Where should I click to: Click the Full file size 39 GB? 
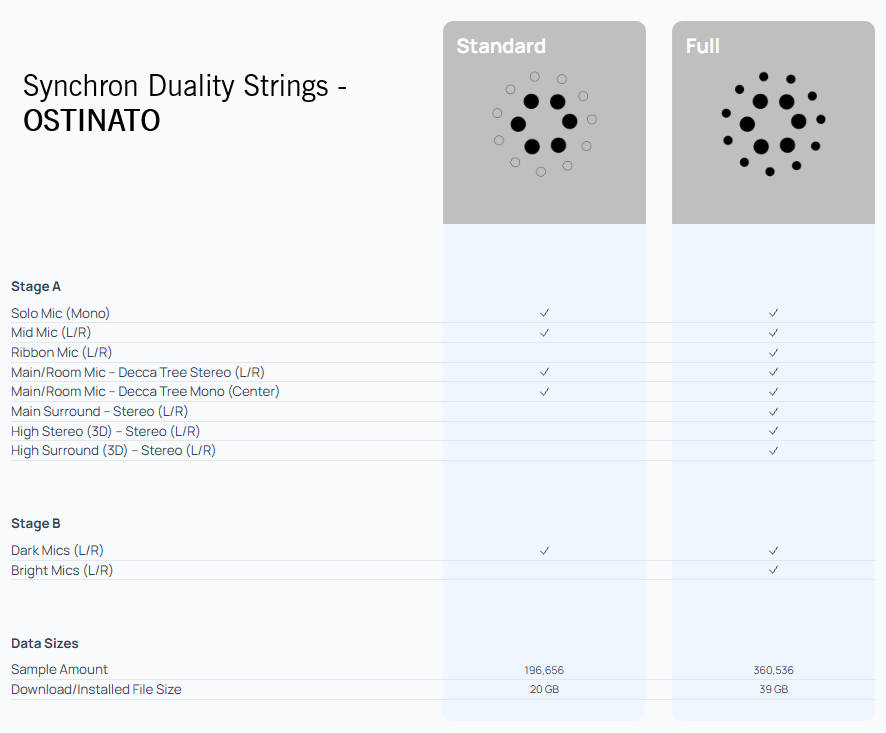click(x=773, y=690)
